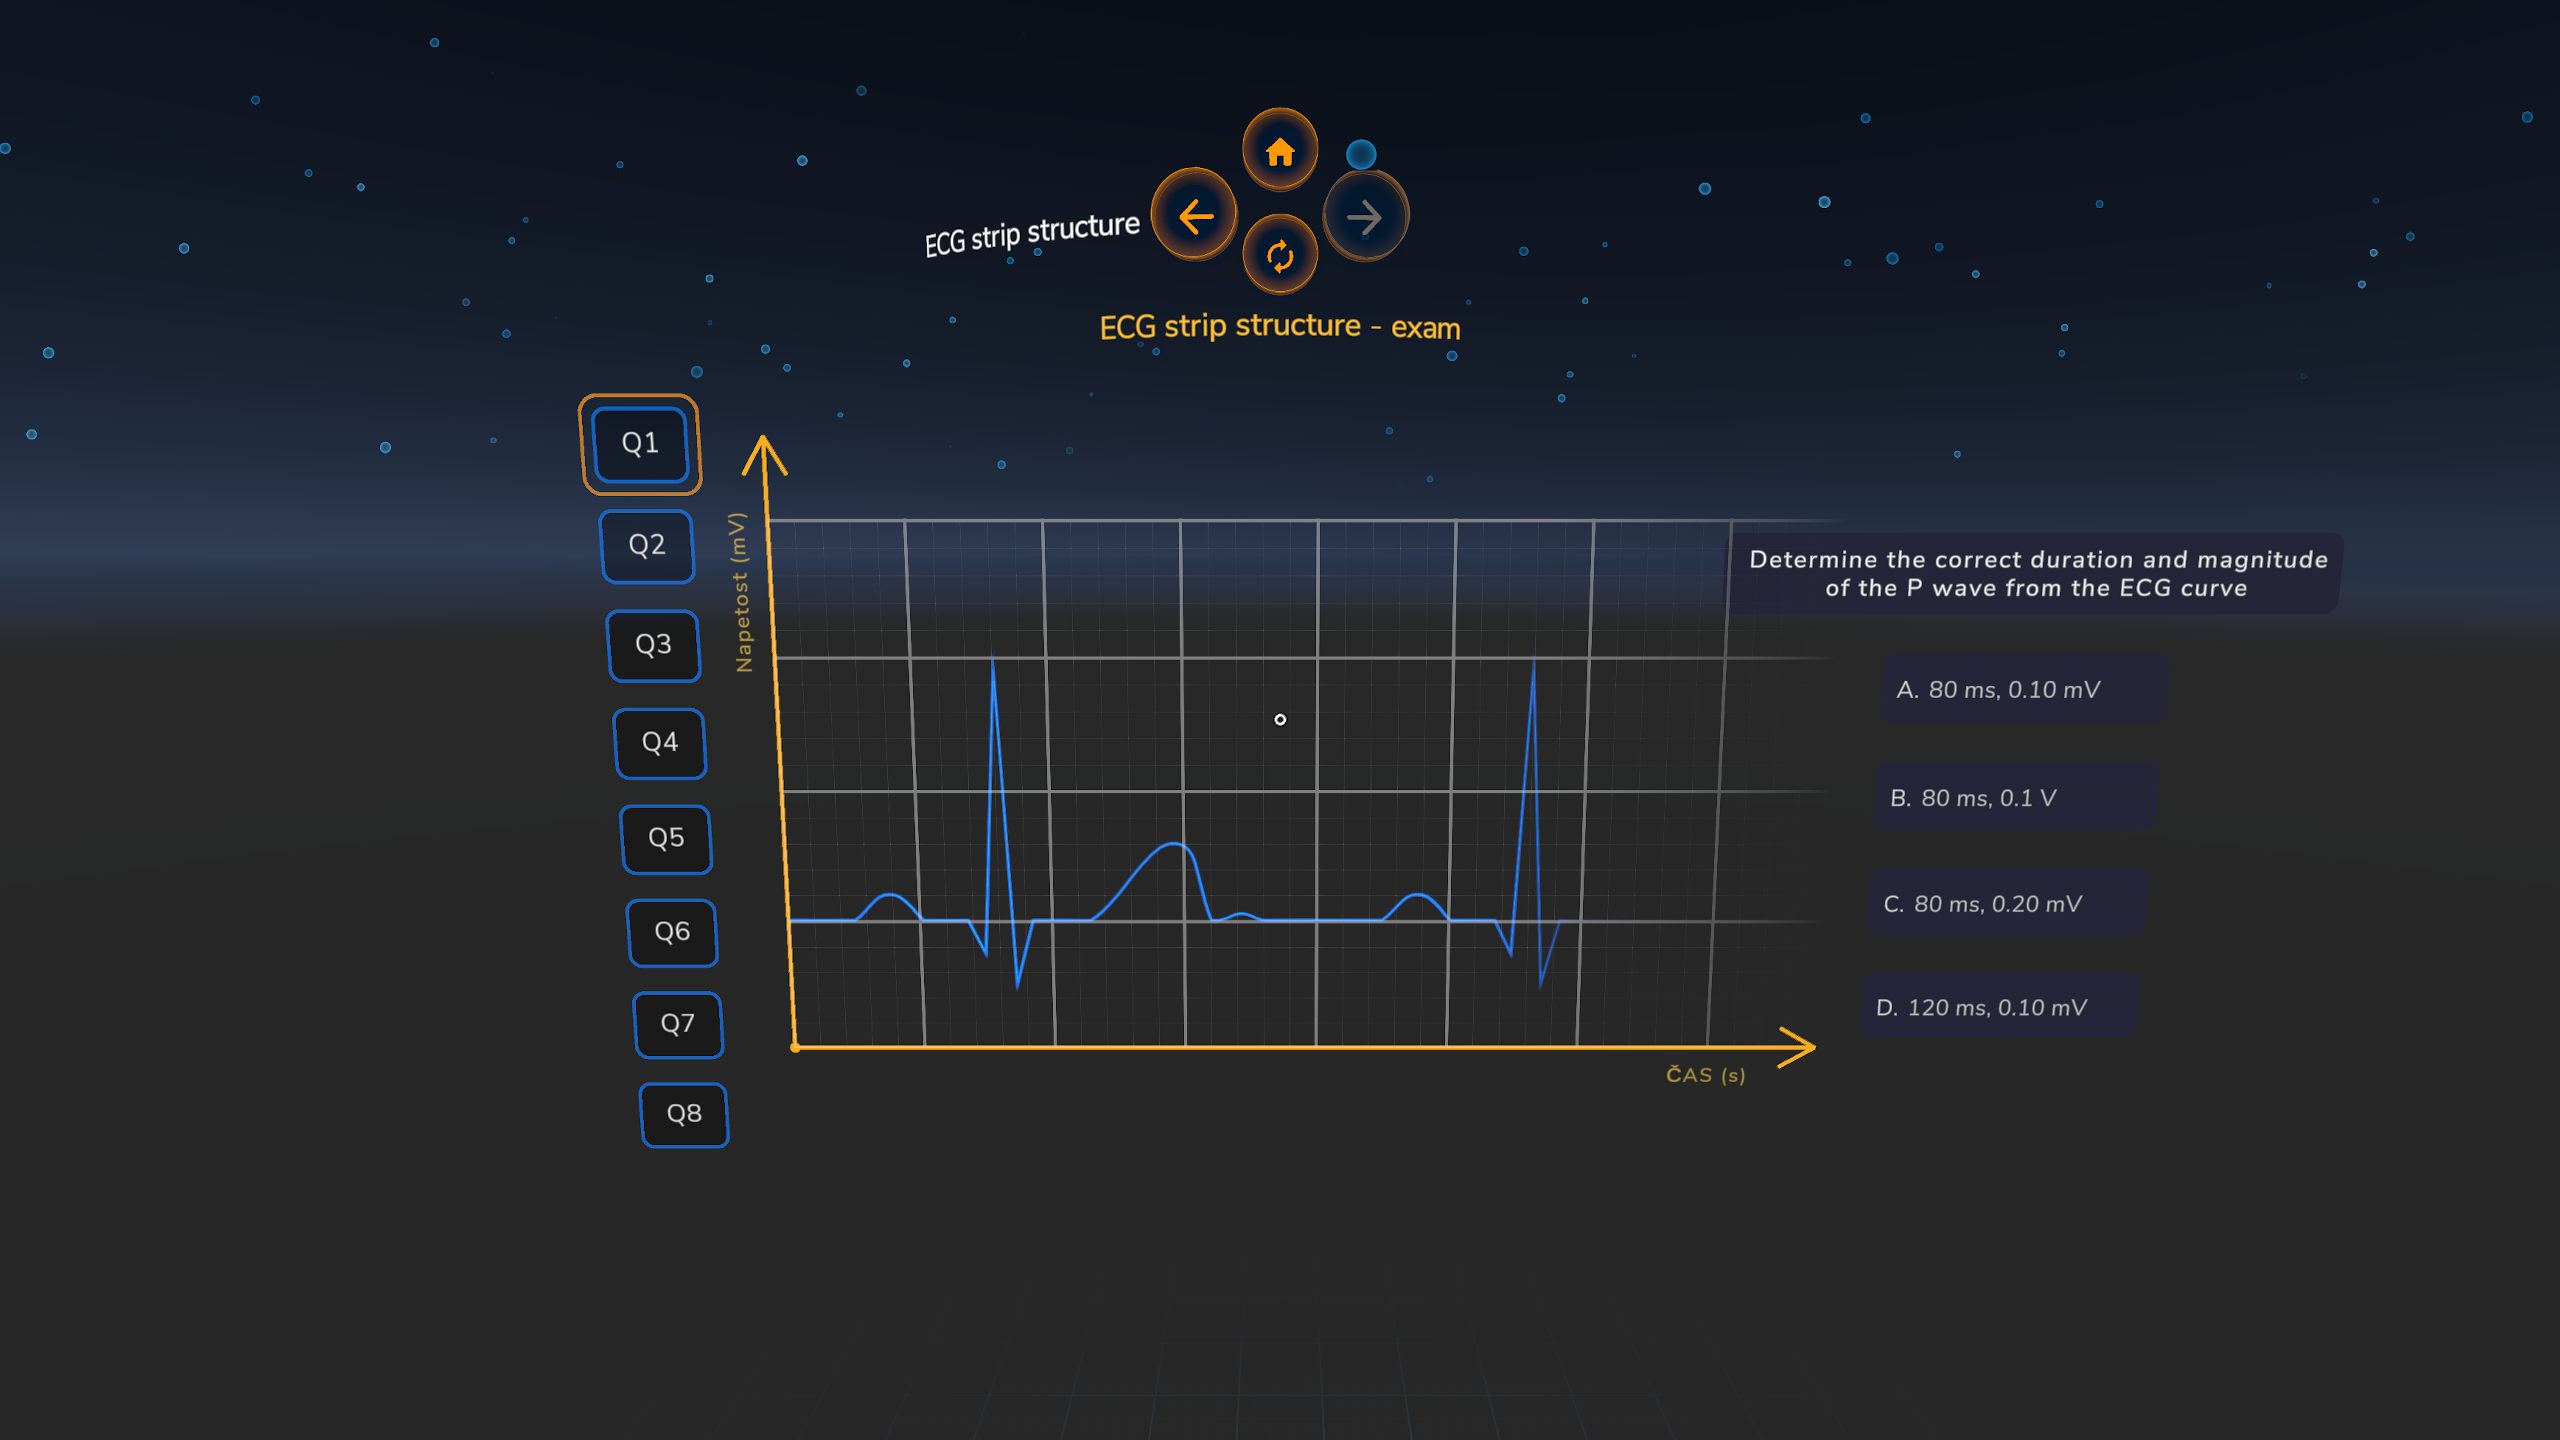Open question Q5

(666, 839)
